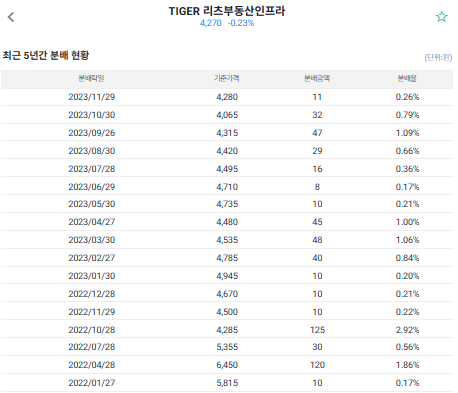This screenshot has height=393, width=458.
Task: Click distribution rate 0.66%
Action: (407, 151)
